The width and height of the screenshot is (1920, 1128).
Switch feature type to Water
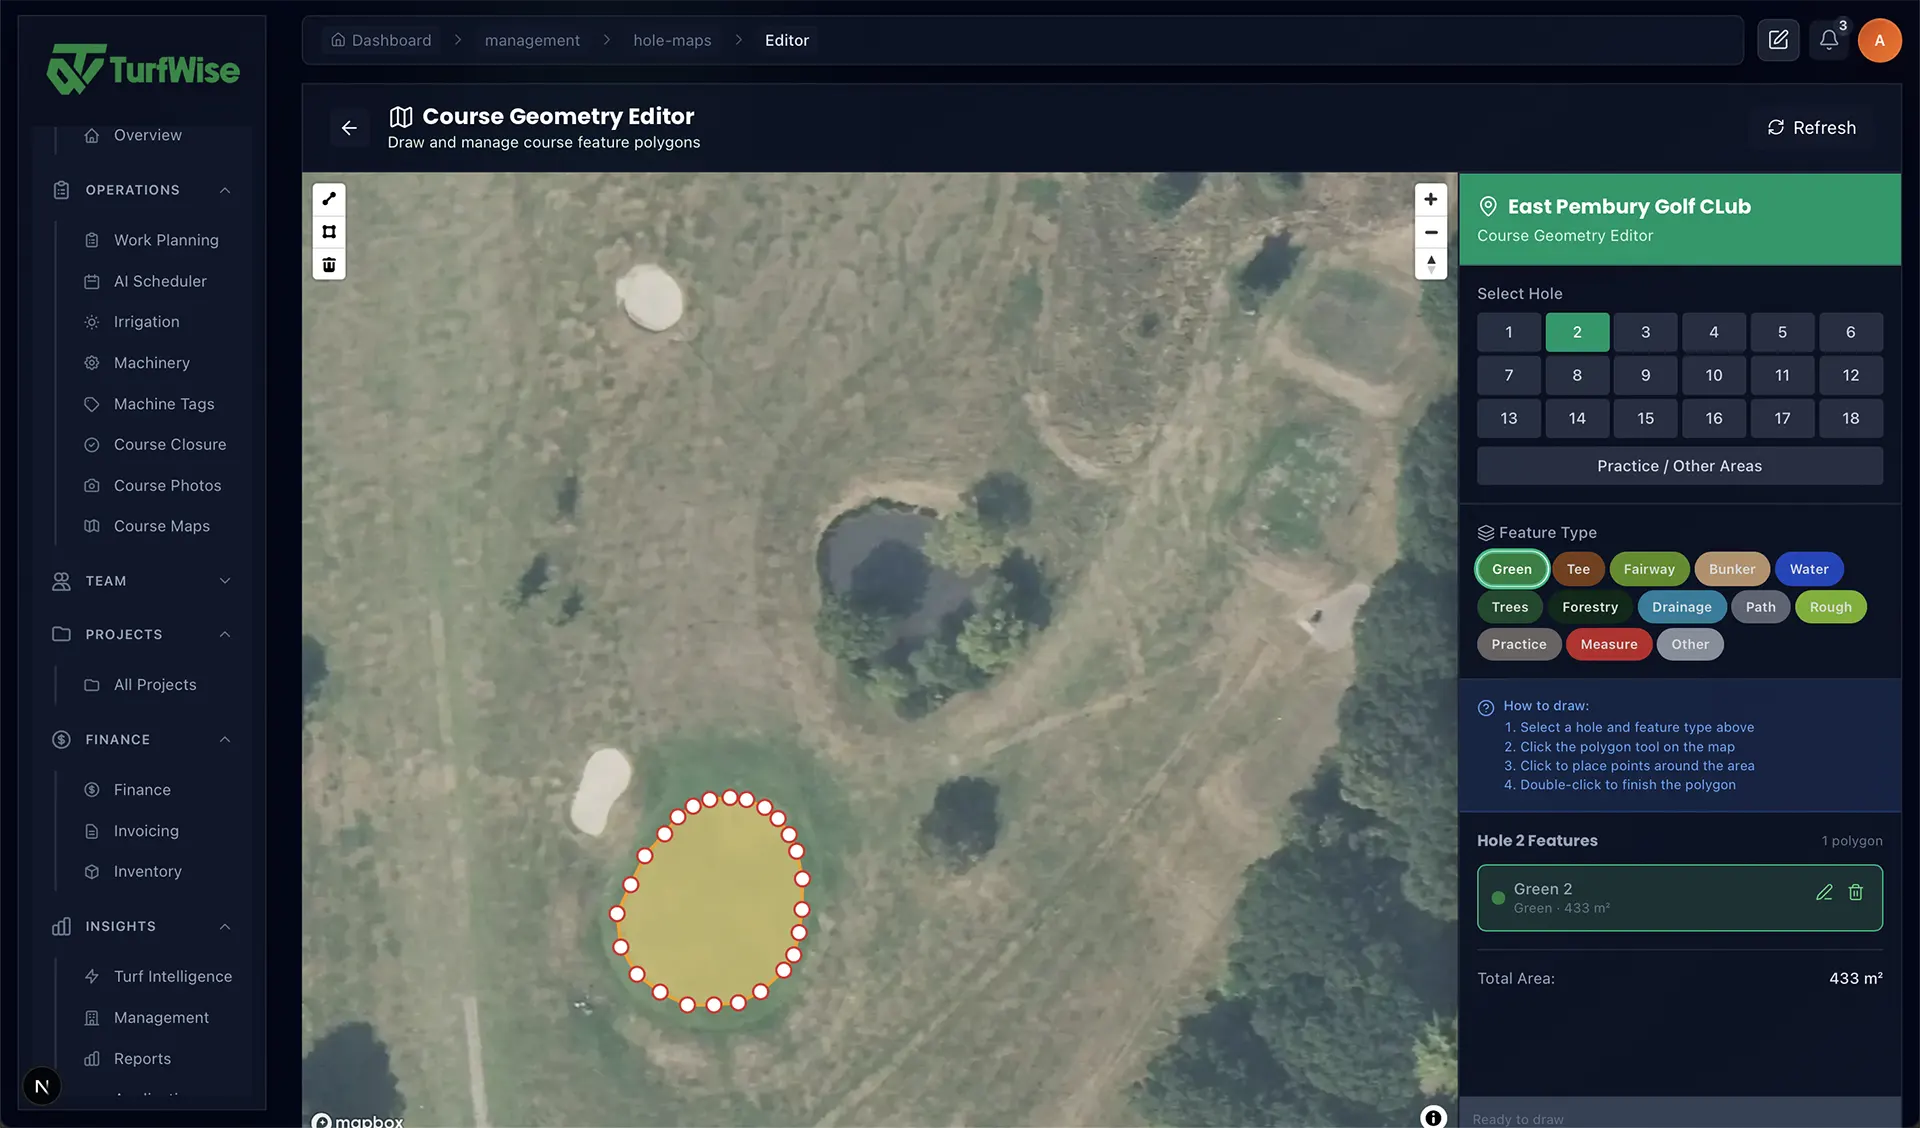pyautogui.click(x=1809, y=568)
